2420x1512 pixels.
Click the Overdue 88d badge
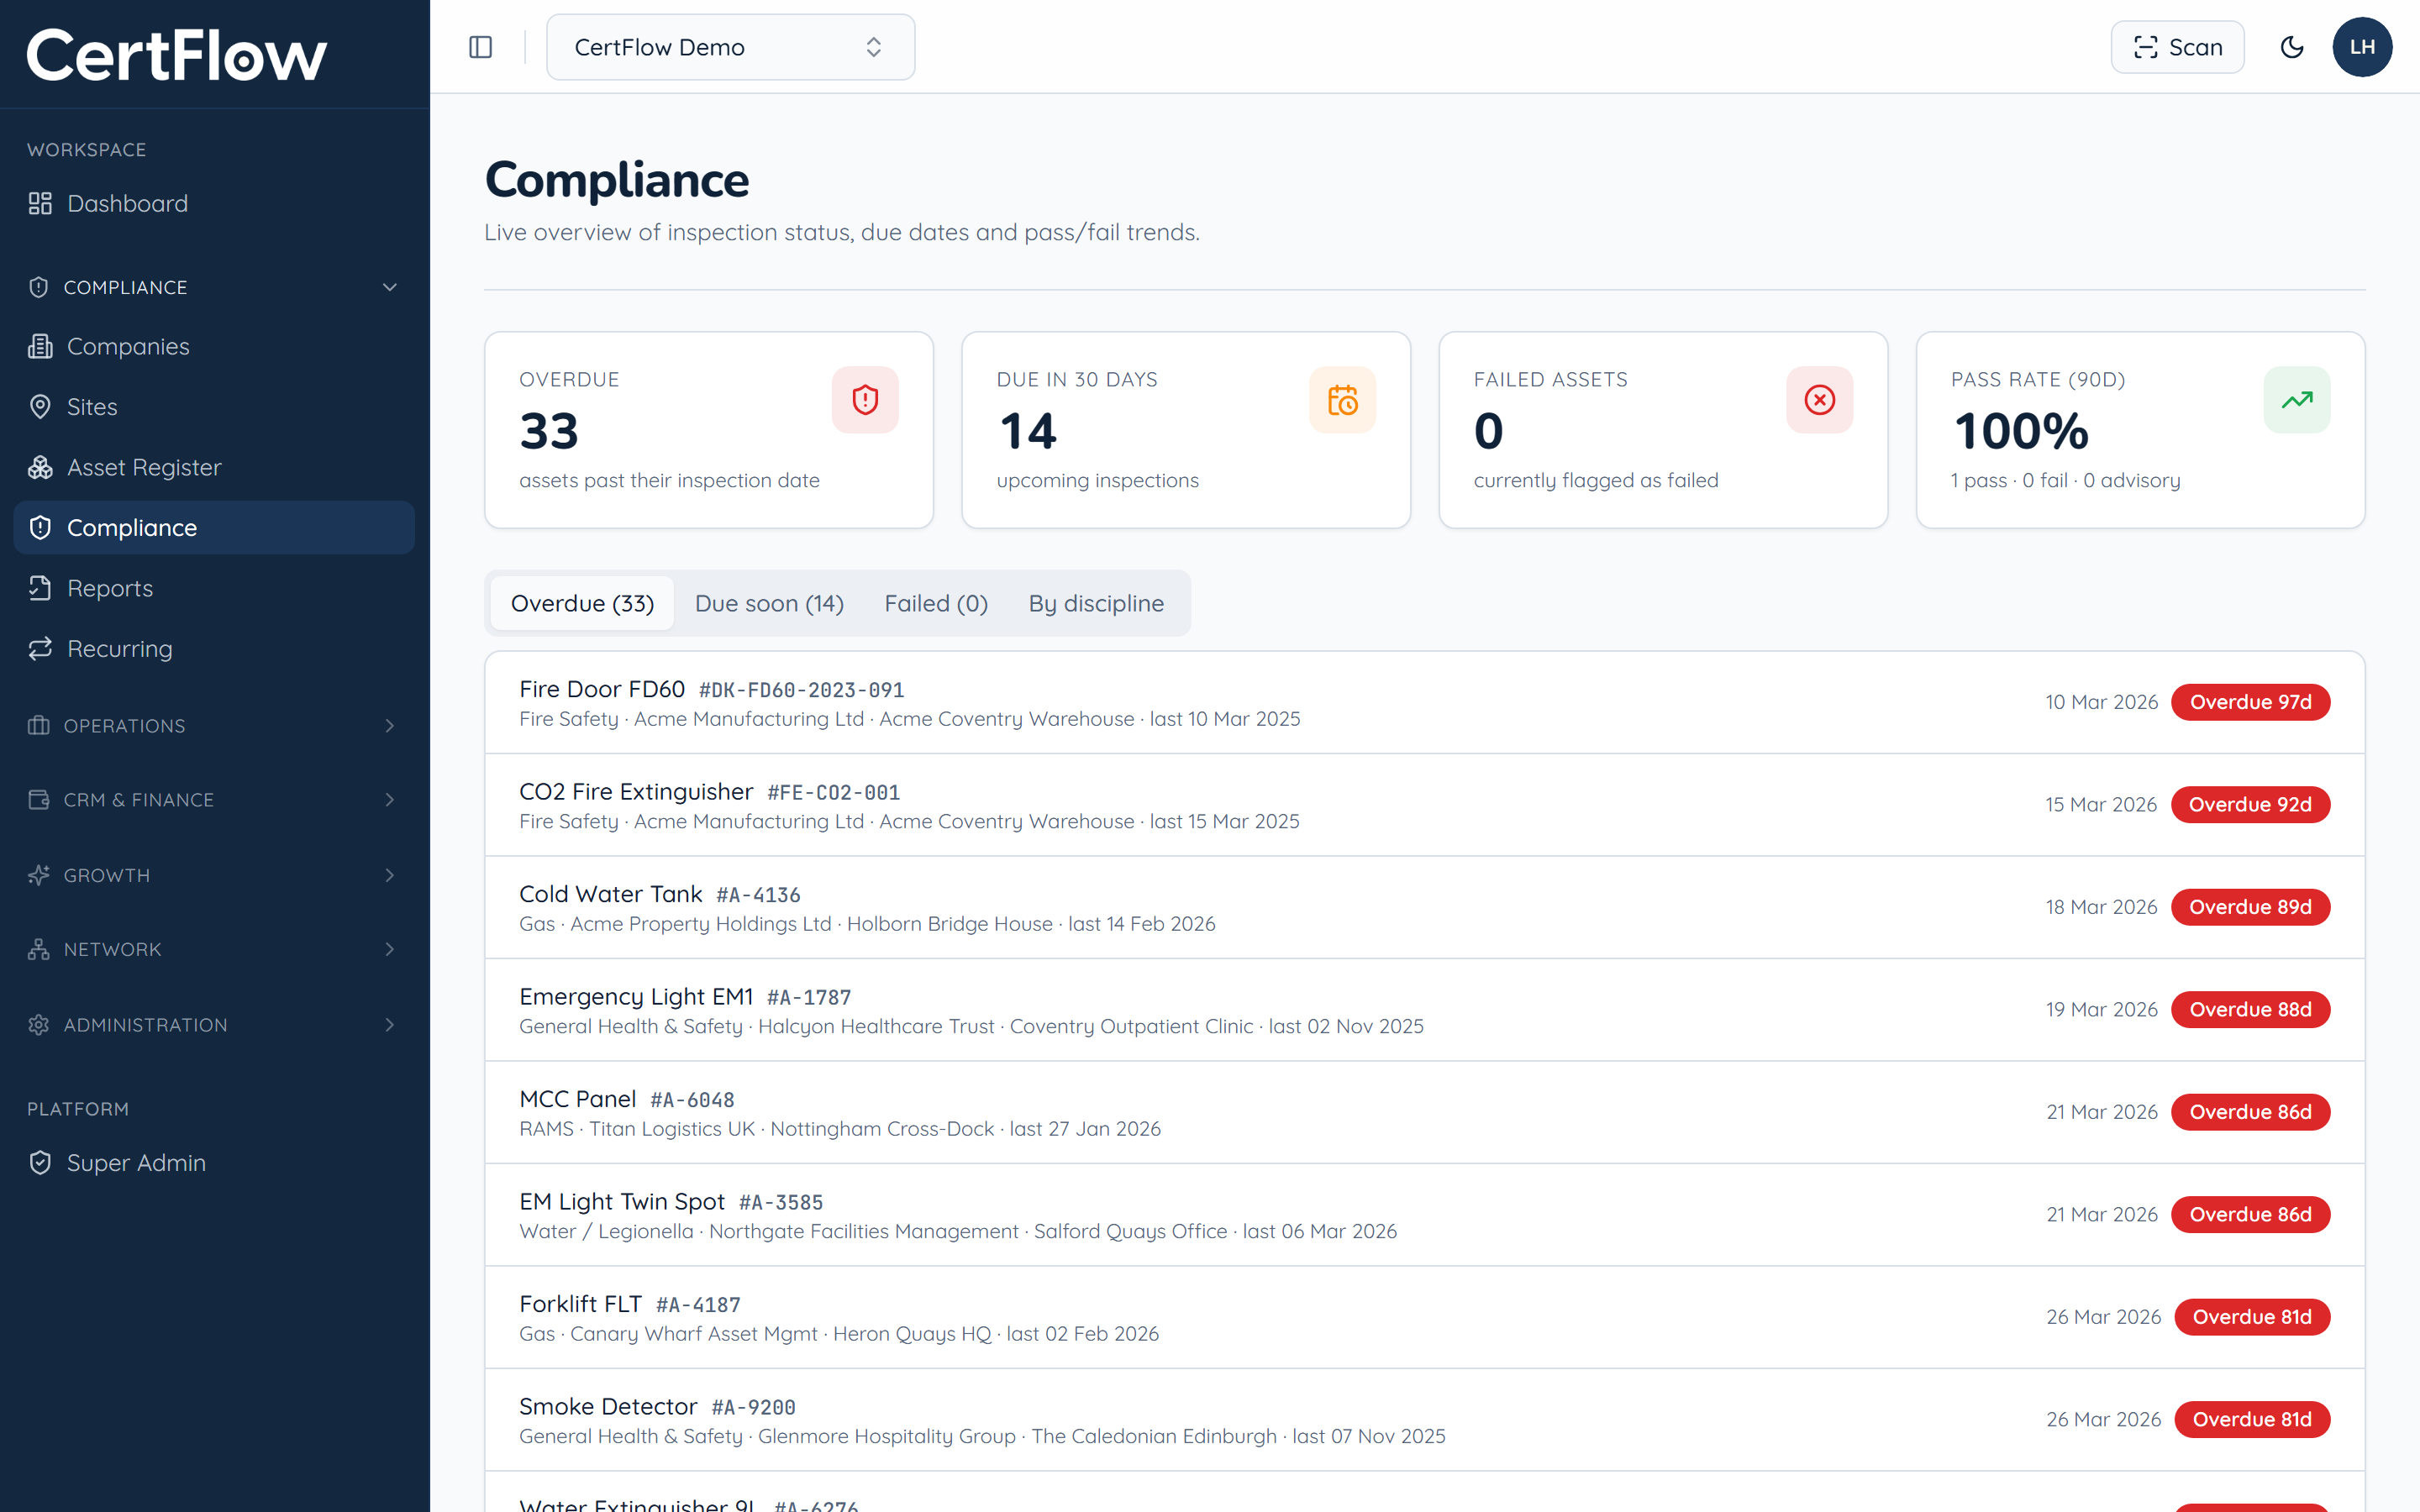pos(2250,1010)
